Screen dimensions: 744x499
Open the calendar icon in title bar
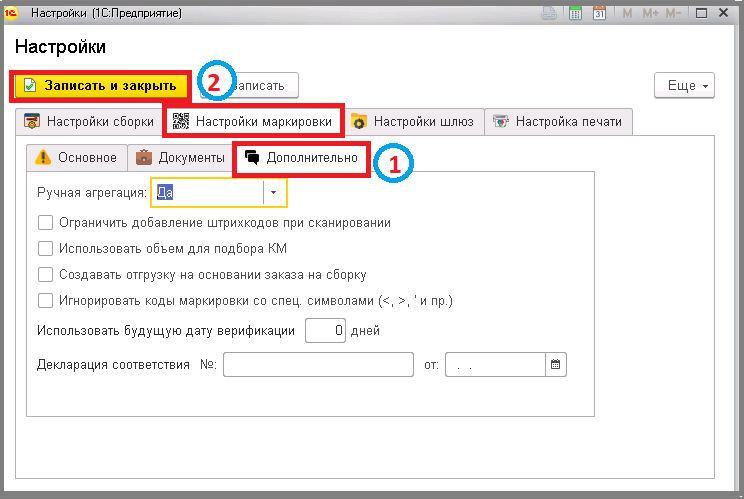tap(599, 13)
